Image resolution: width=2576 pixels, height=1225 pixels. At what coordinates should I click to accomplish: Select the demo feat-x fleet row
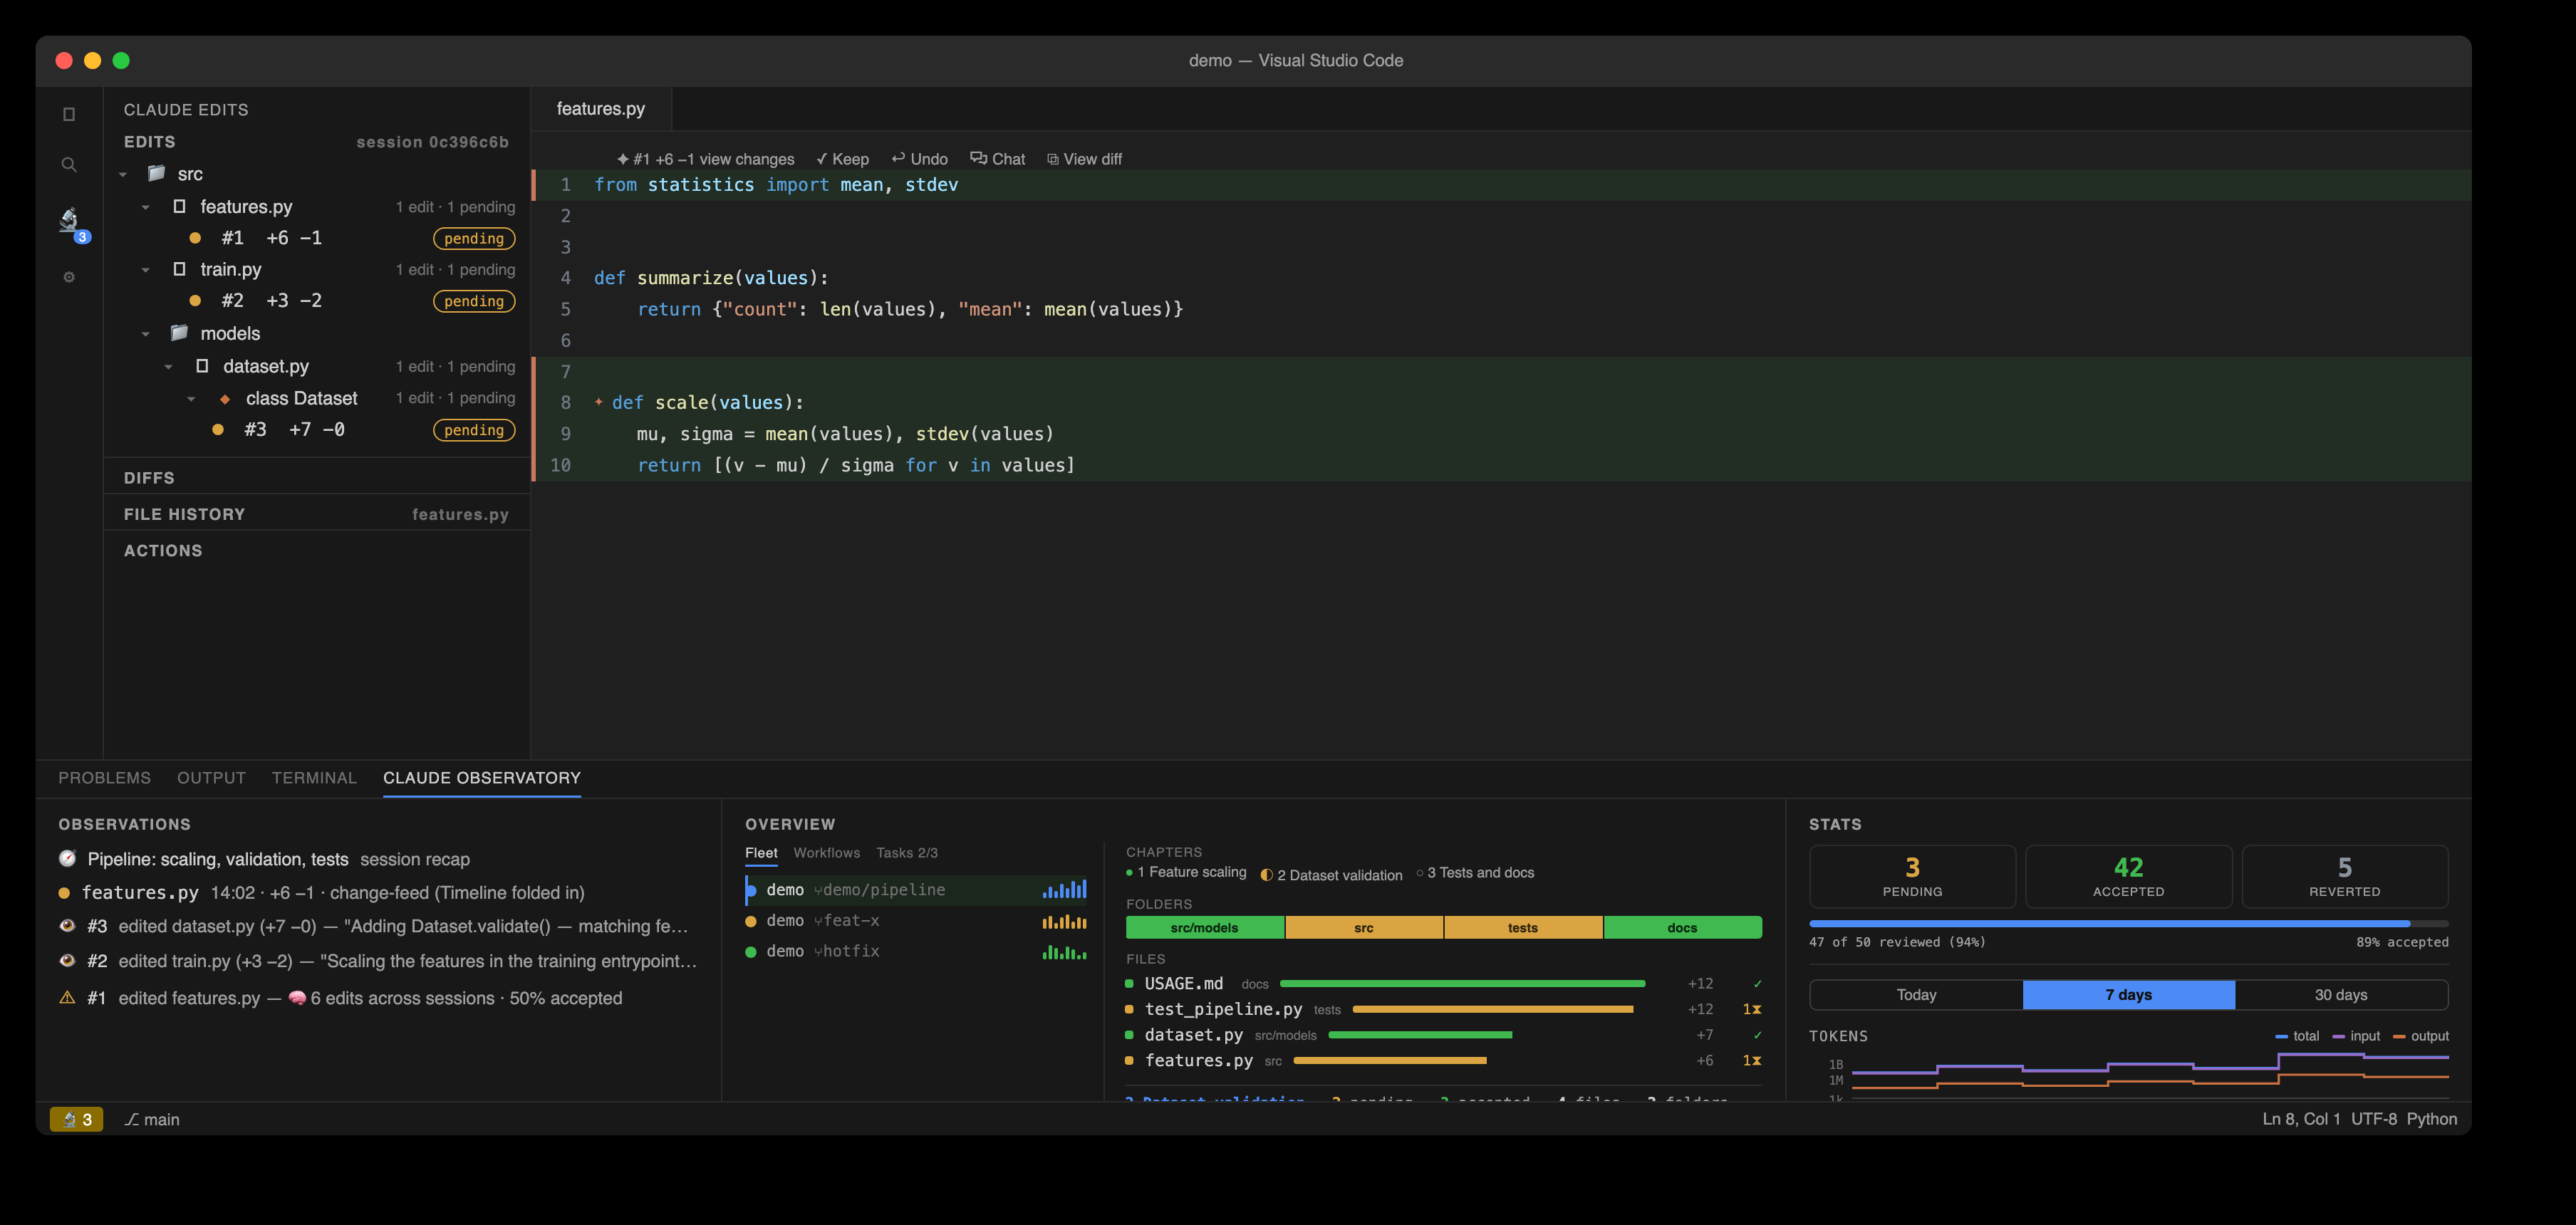(917, 921)
